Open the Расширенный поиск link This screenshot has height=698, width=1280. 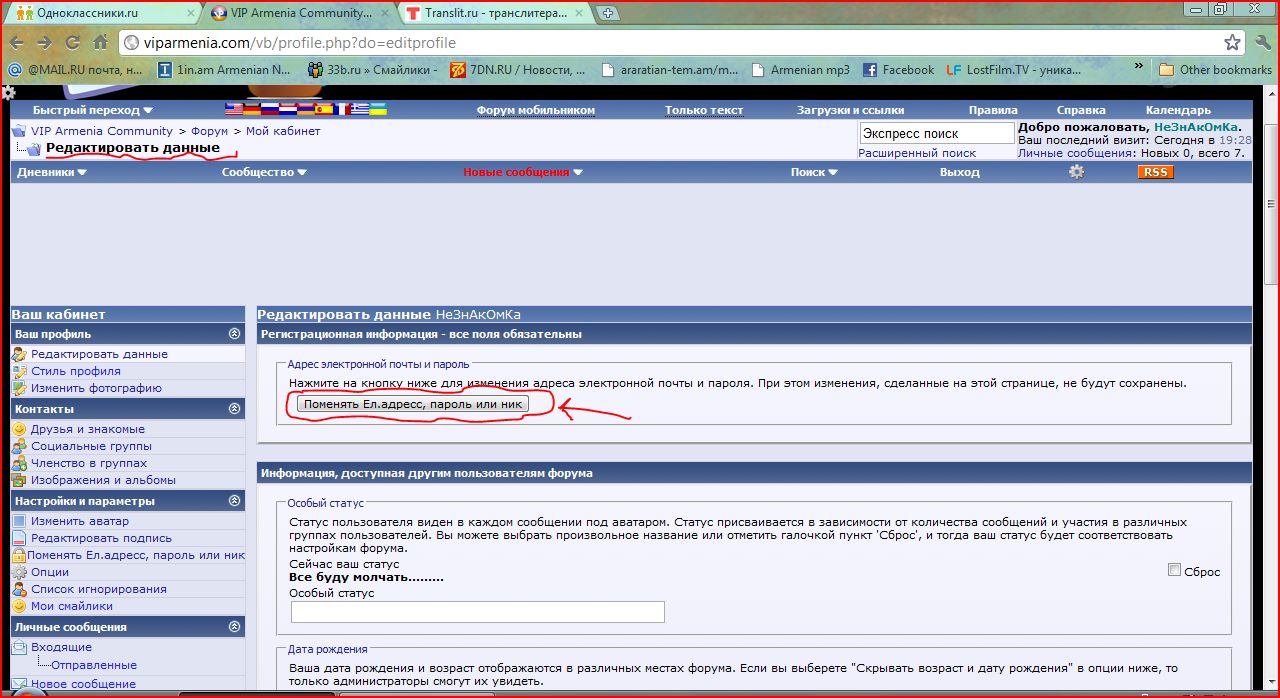917,153
